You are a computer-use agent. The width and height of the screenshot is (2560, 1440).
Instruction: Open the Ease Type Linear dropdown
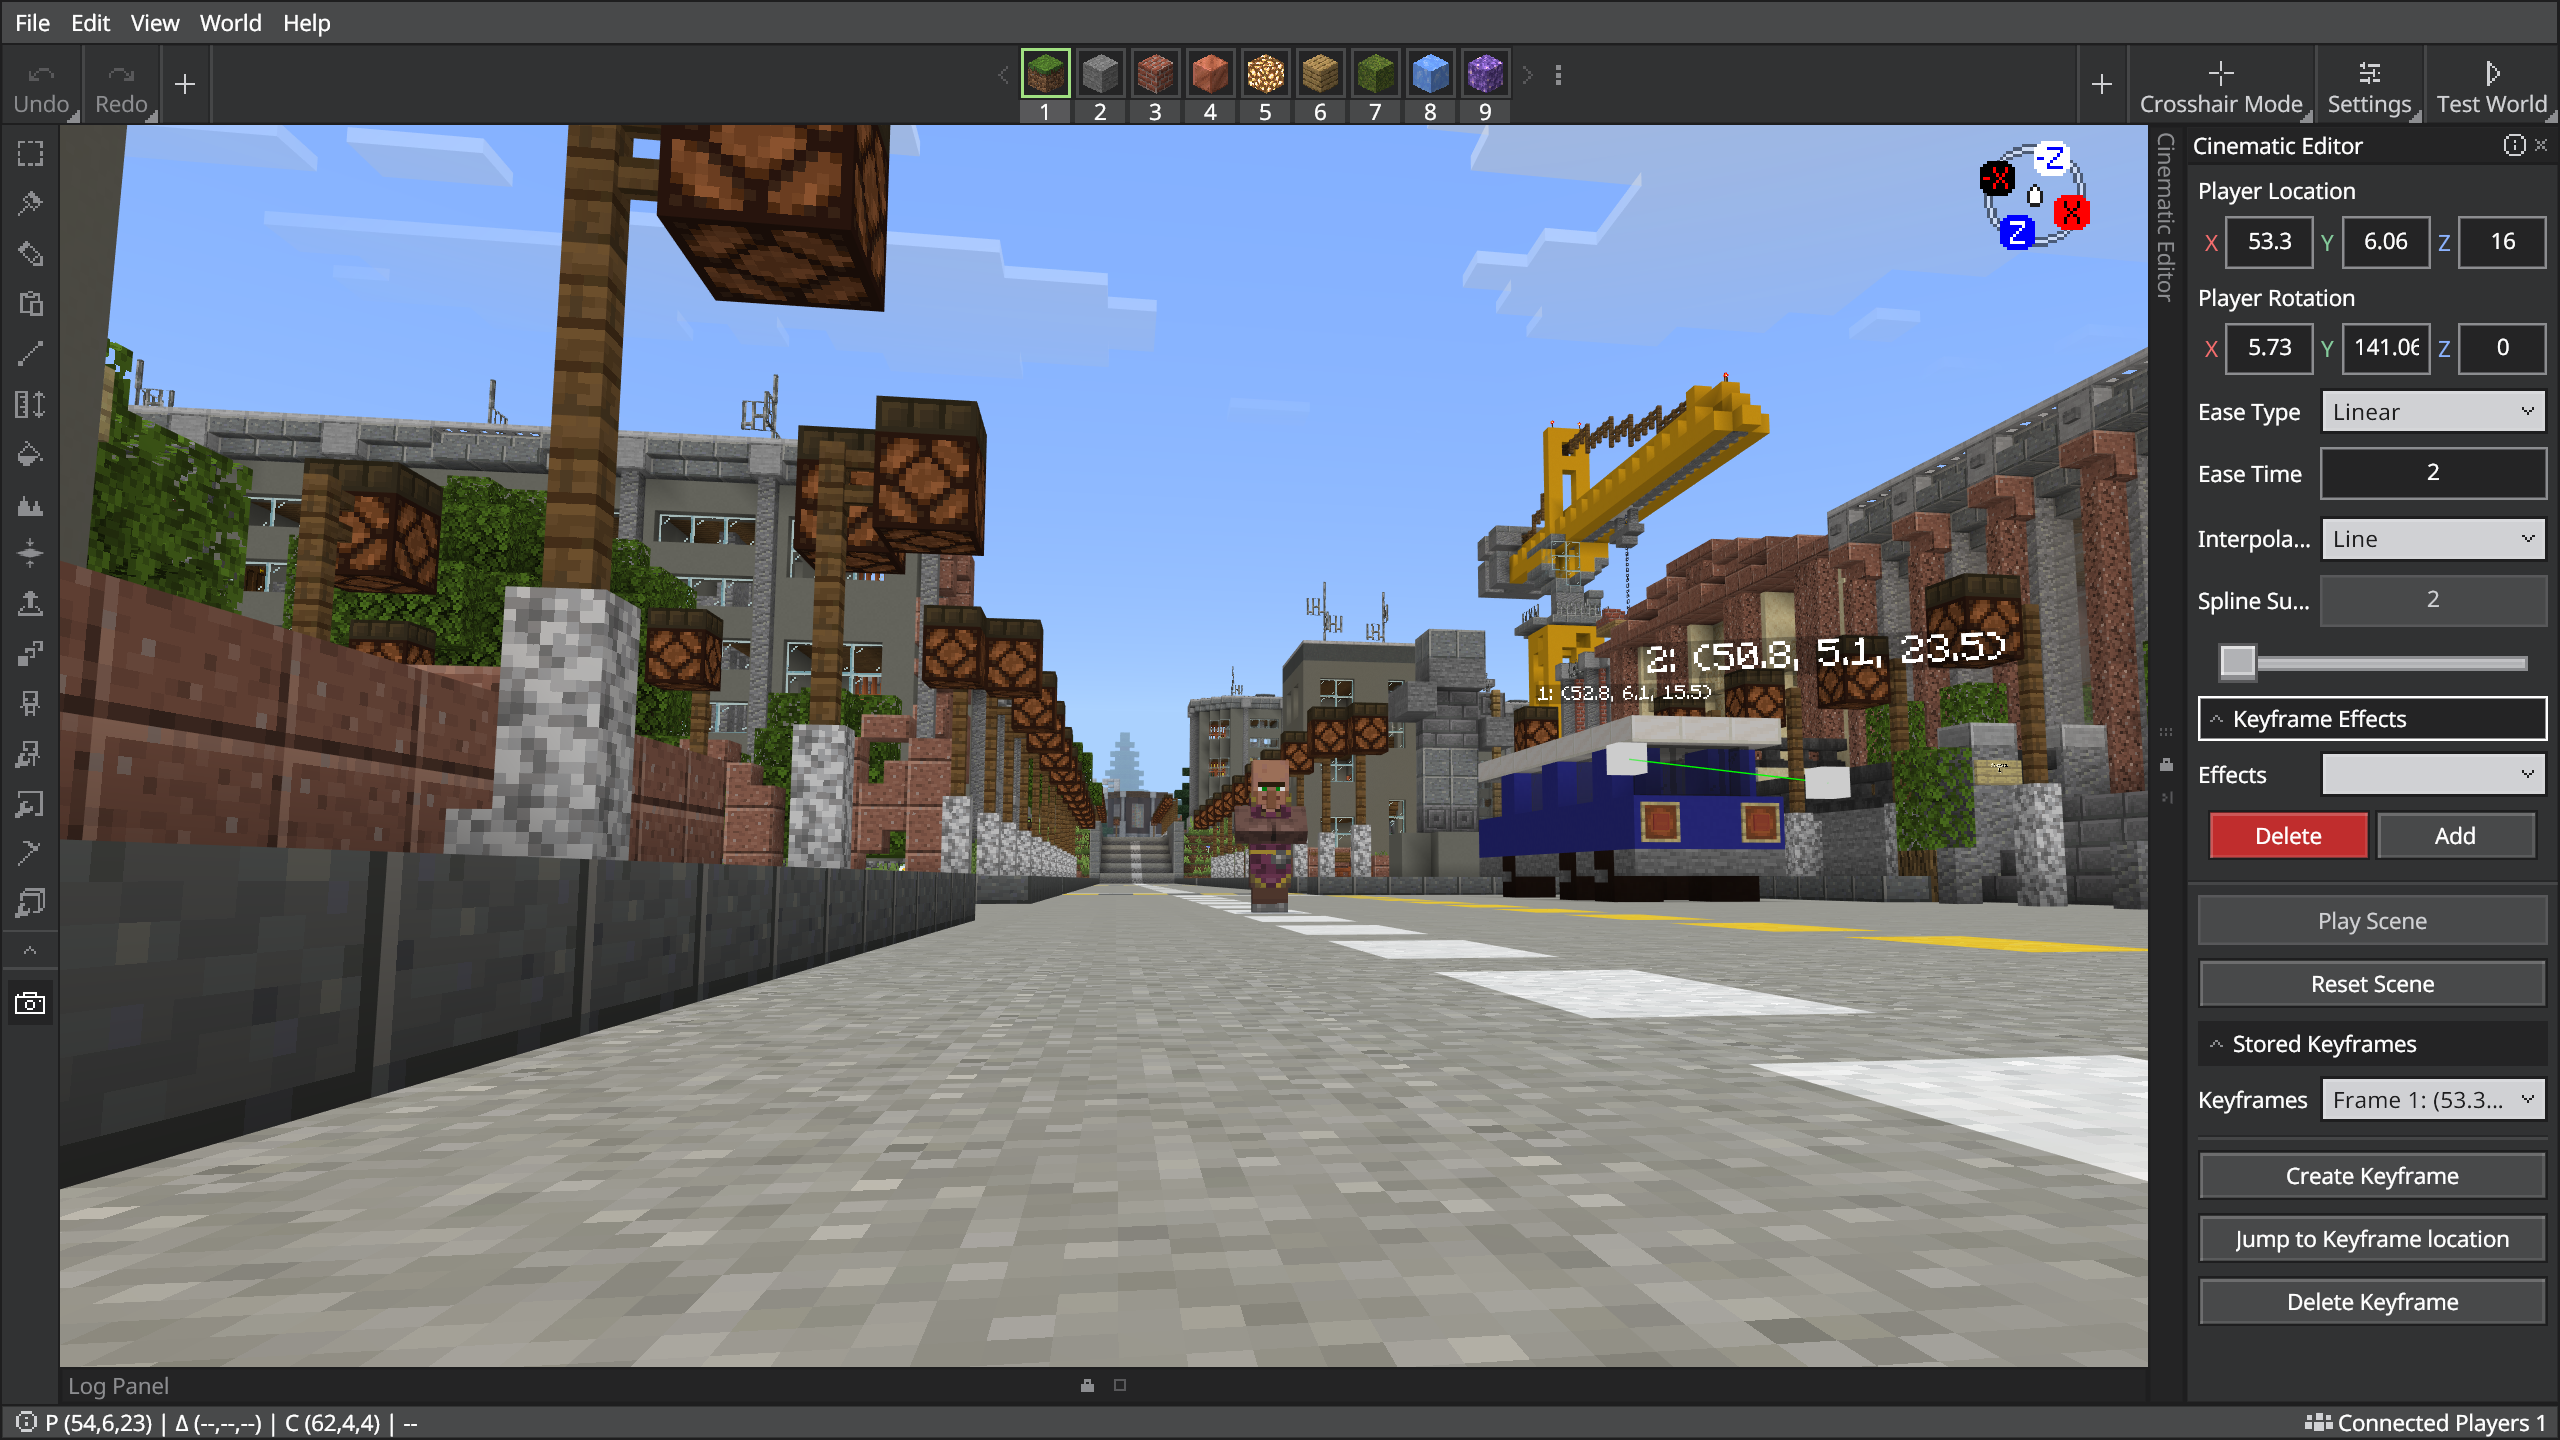coord(2432,412)
